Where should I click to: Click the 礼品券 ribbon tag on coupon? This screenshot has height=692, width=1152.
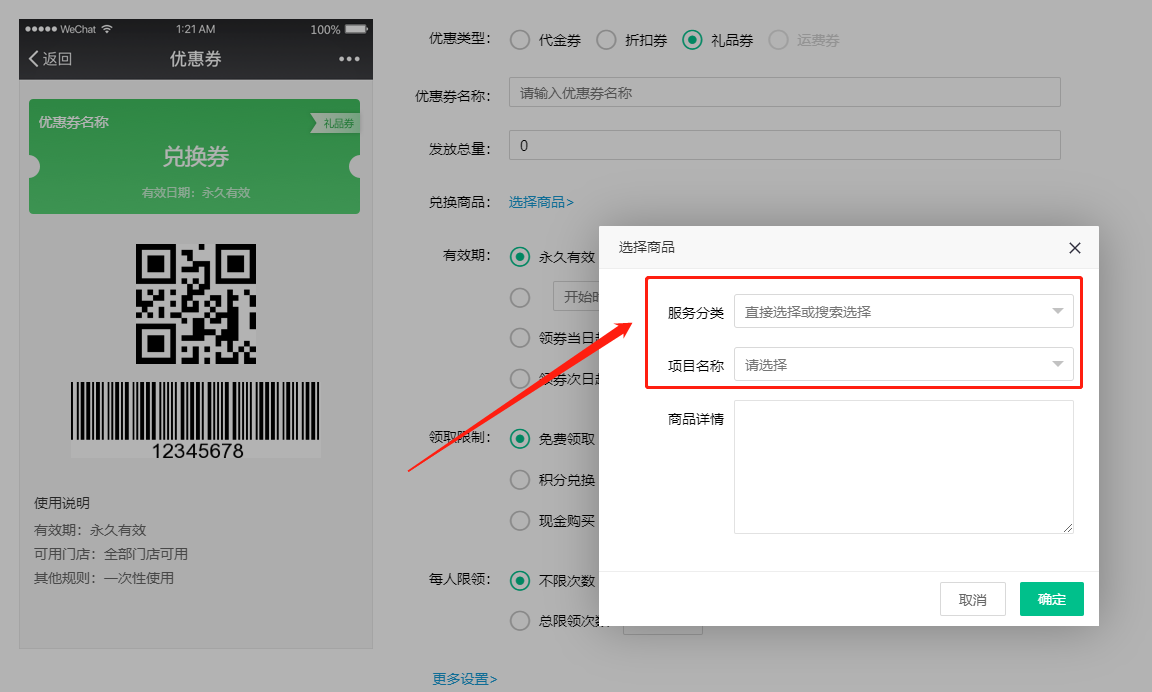[336, 123]
